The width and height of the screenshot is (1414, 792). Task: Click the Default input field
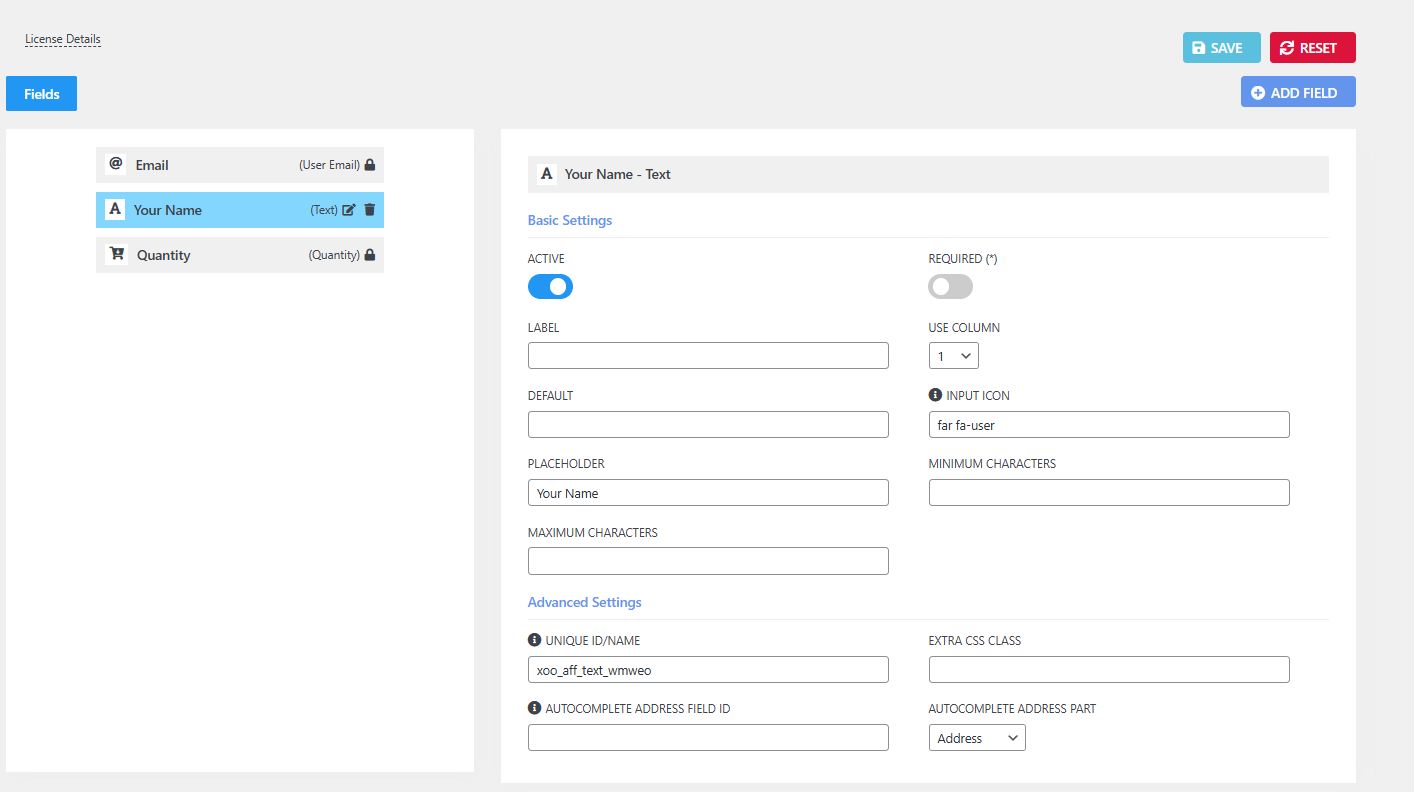pos(708,424)
